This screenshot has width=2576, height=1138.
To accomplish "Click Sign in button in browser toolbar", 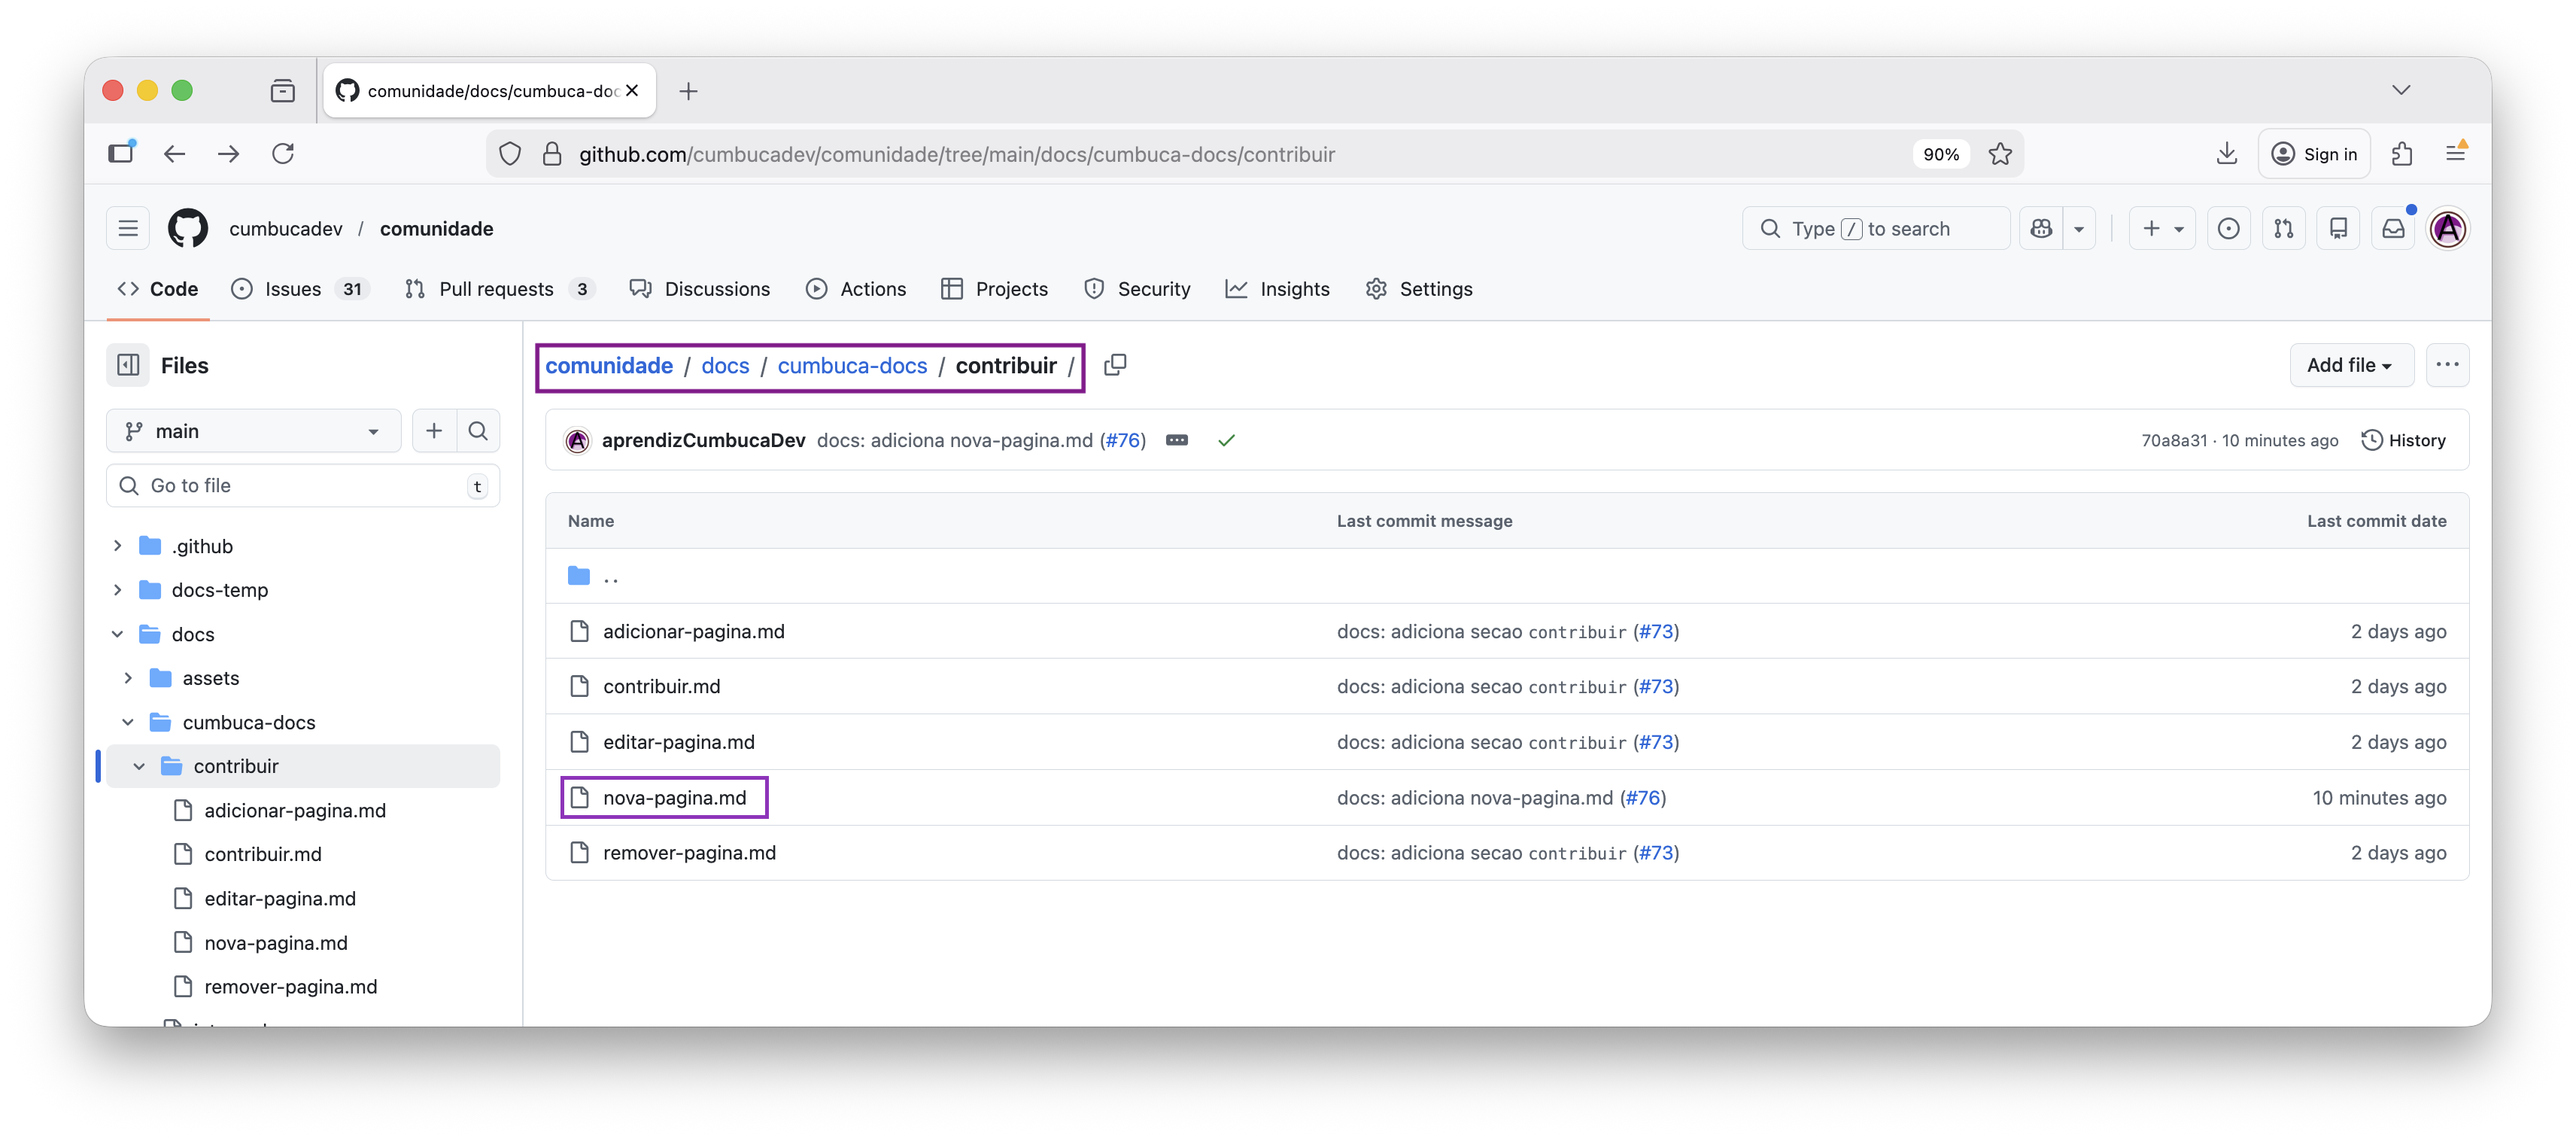I will pos(2314,154).
